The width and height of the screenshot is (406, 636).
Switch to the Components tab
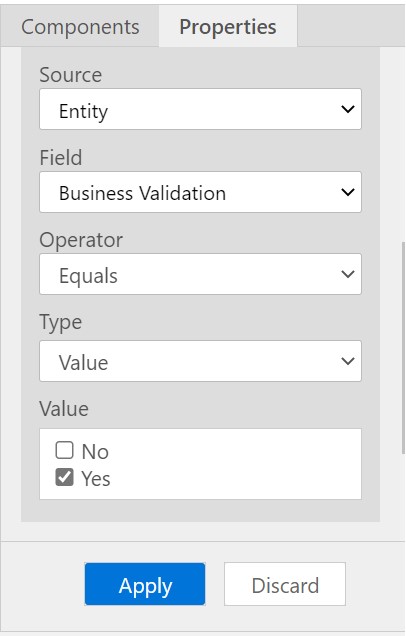[80, 27]
